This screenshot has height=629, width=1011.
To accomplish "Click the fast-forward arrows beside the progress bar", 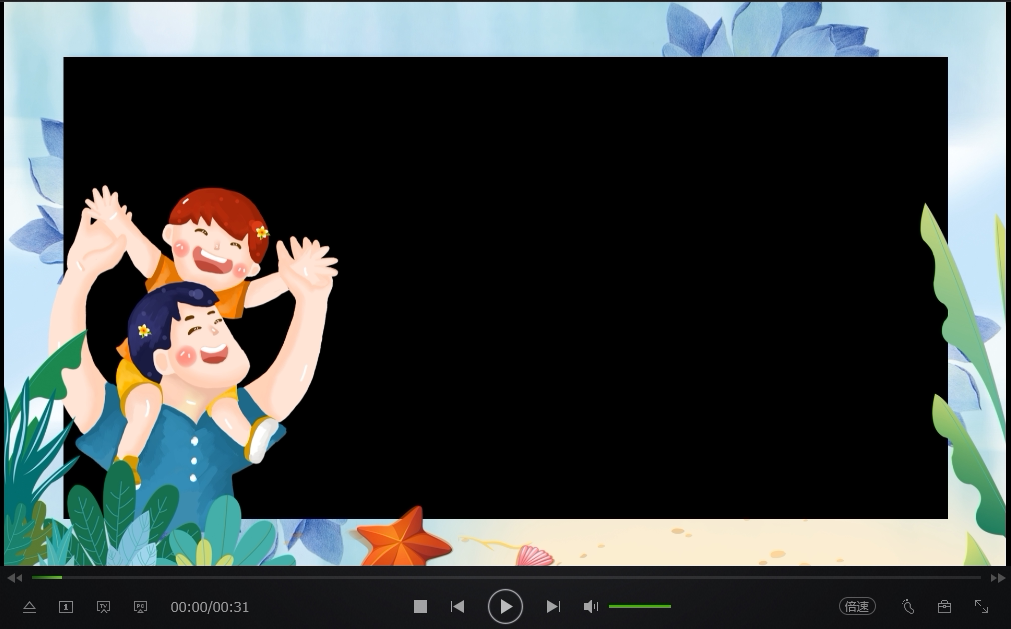I will (997, 578).
